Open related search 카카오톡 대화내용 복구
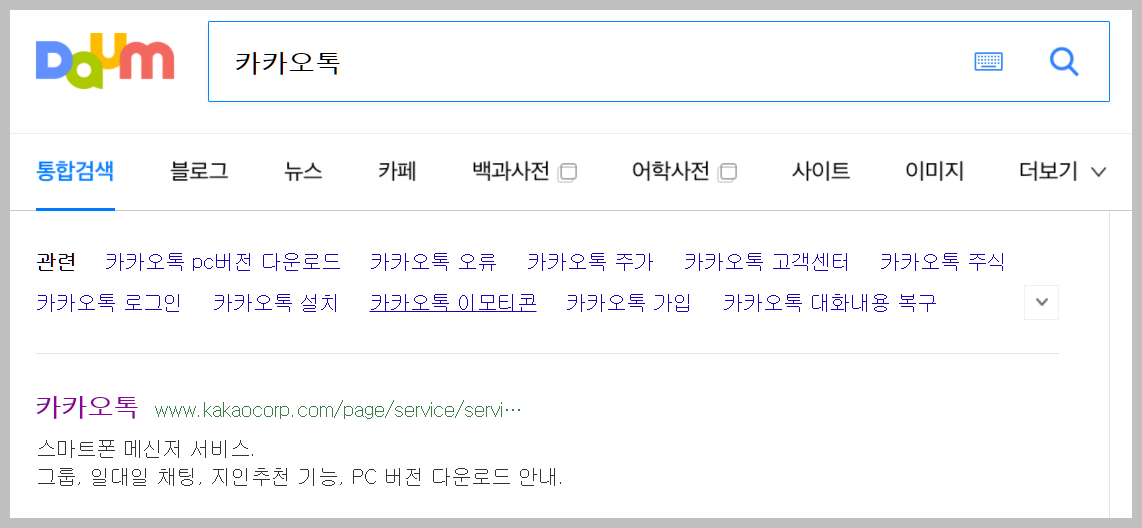The width and height of the screenshot is (1142, 528). [830, 302]
